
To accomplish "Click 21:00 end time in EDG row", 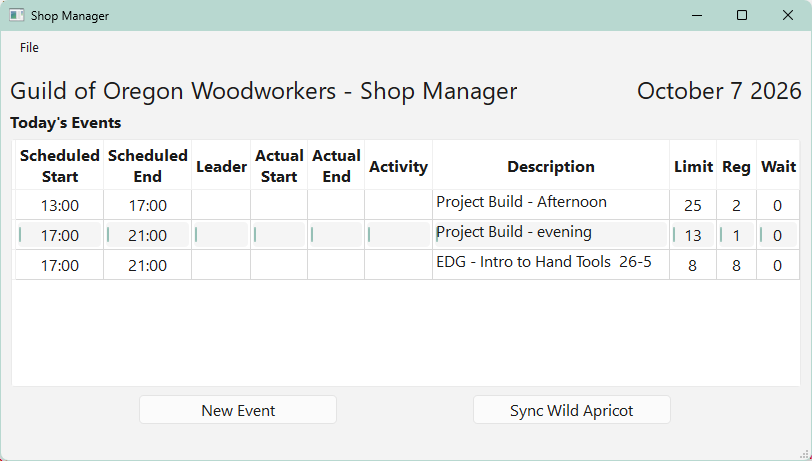I will click(148, 266).
